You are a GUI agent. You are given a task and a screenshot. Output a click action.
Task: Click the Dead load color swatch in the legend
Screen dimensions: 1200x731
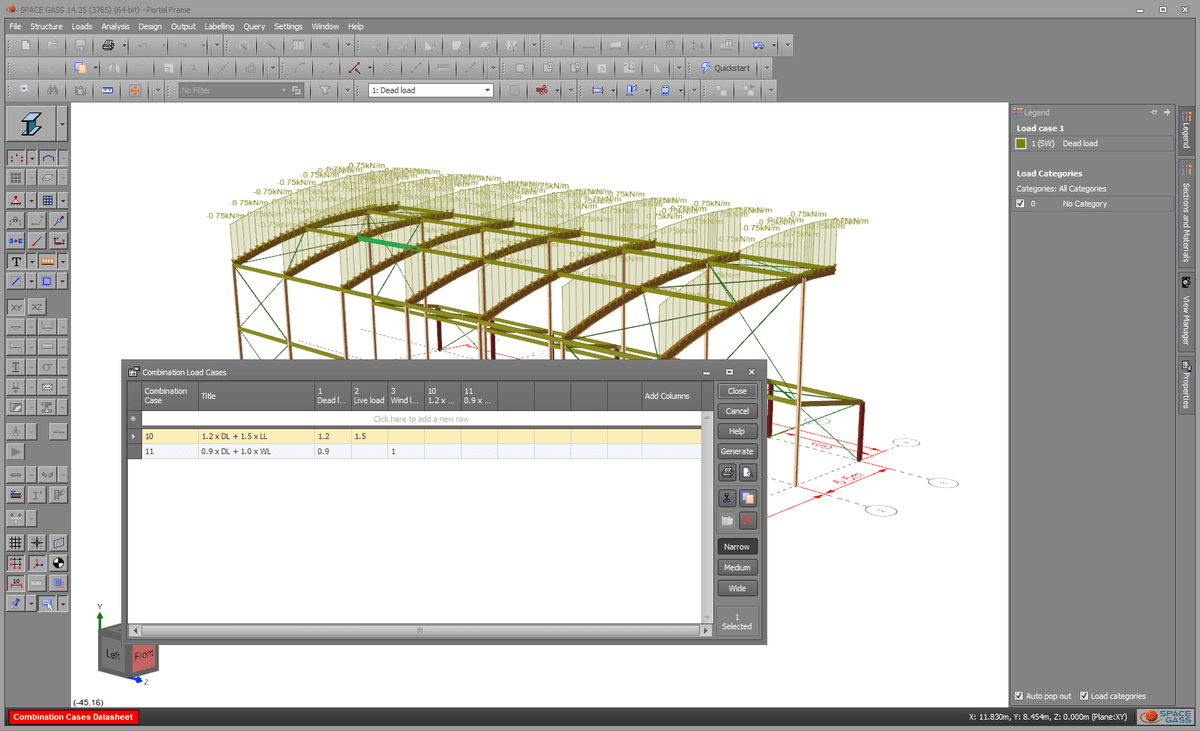1021,144
